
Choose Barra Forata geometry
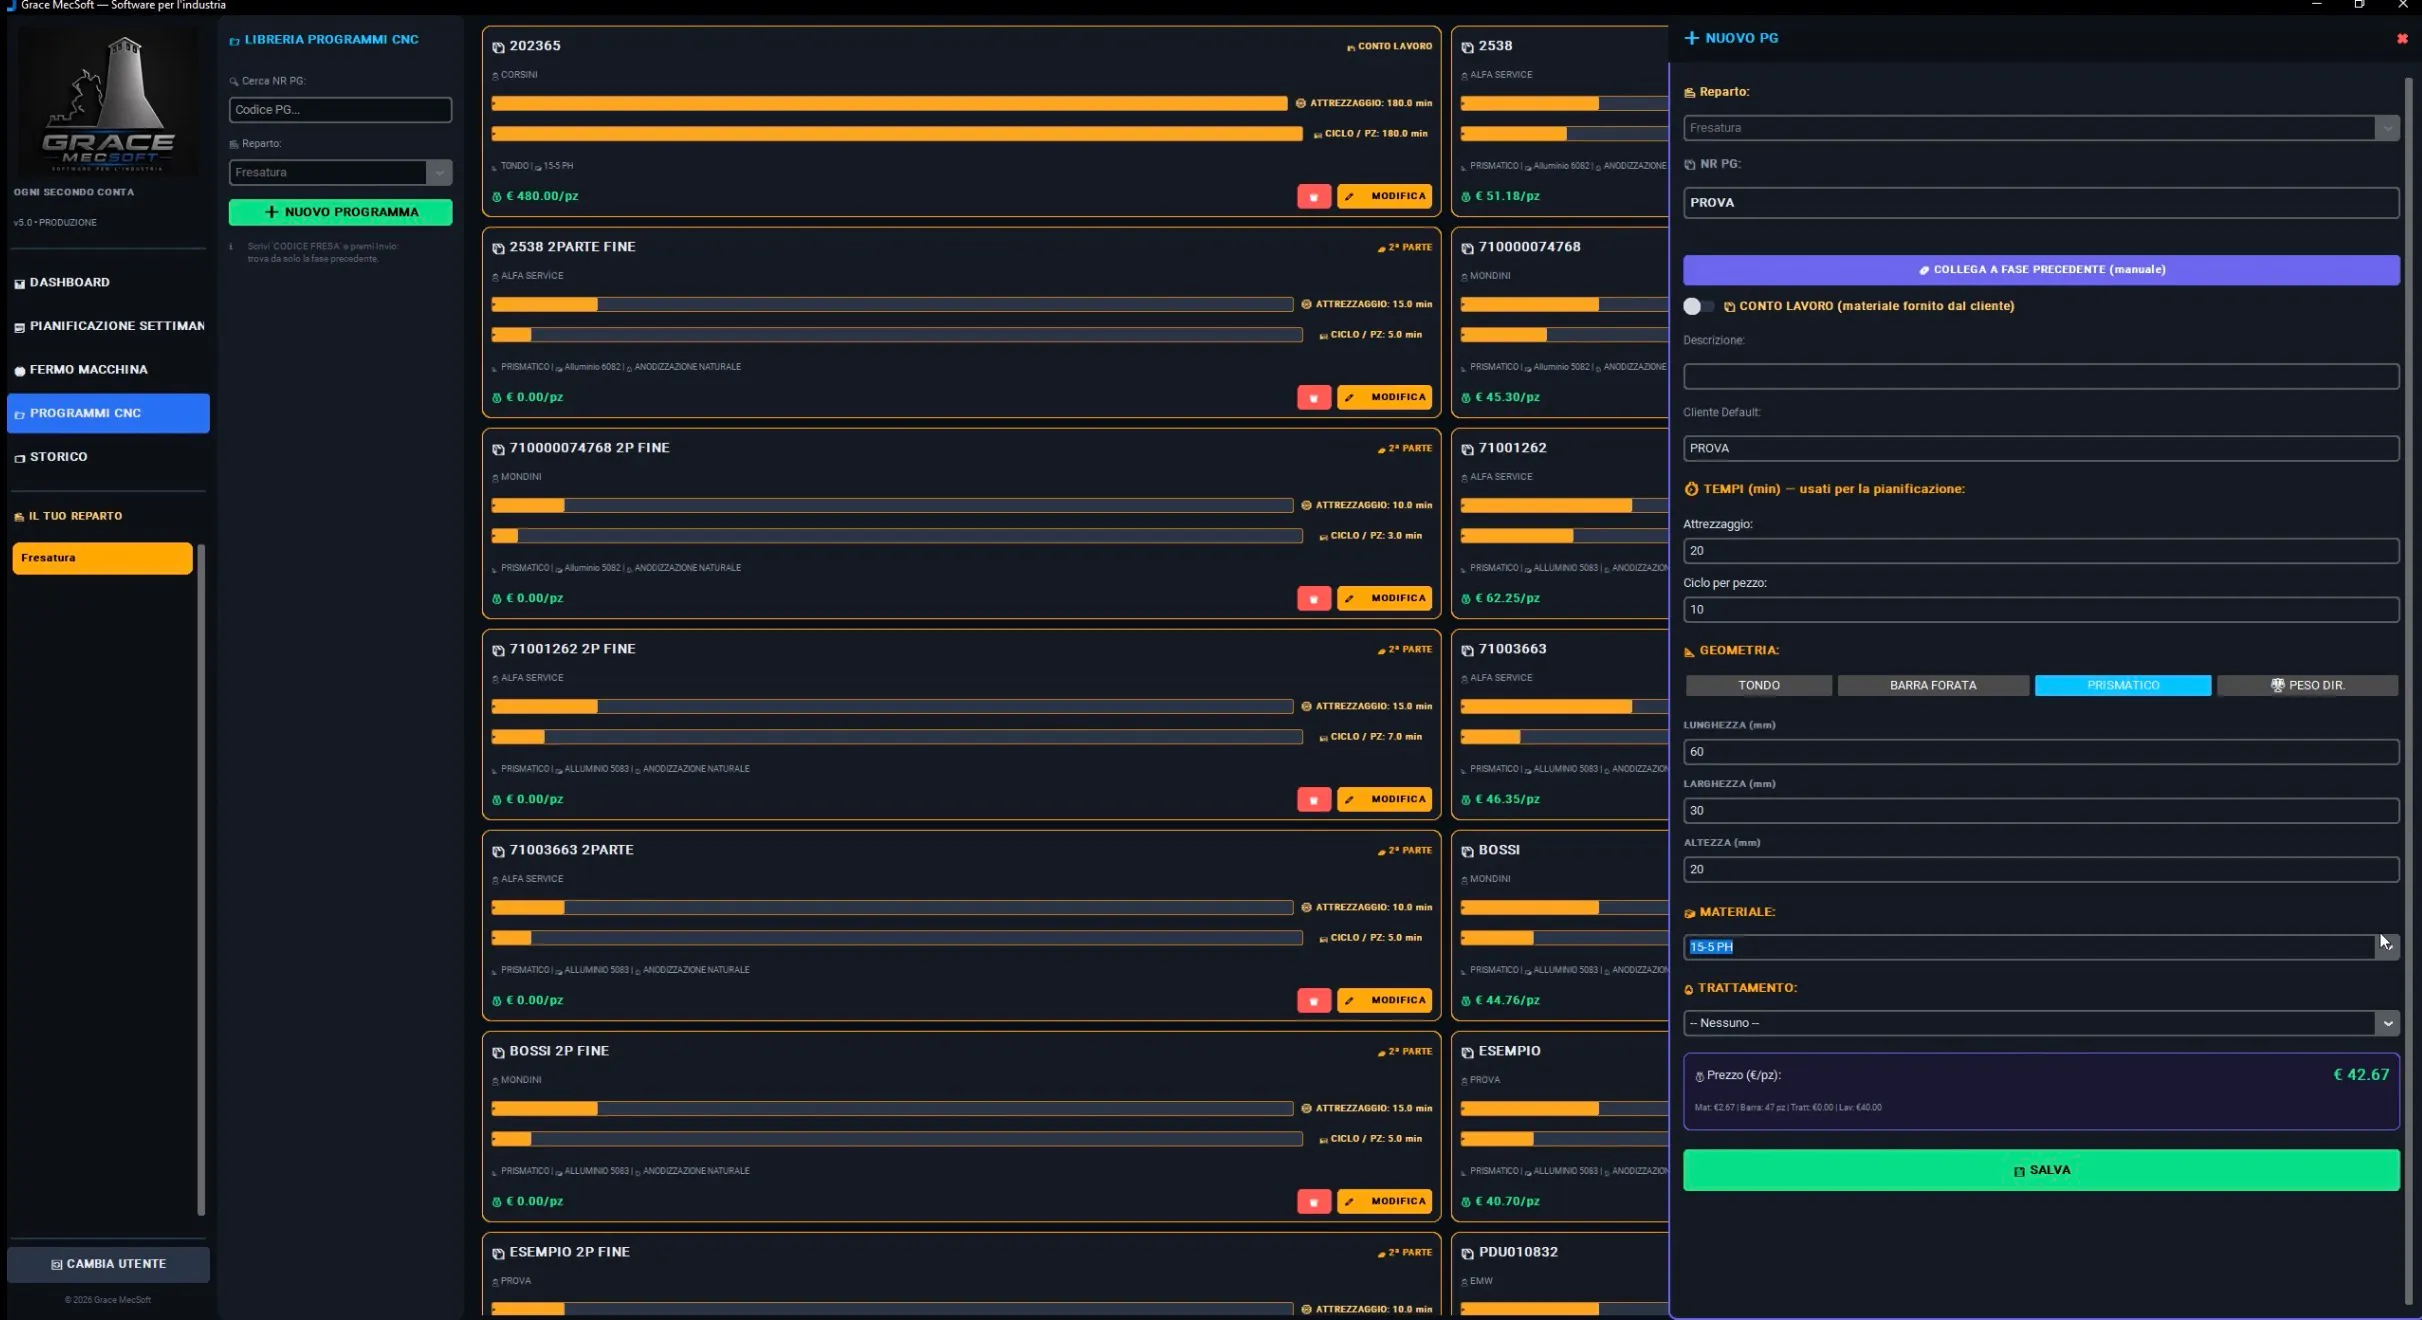point(1932,685)
